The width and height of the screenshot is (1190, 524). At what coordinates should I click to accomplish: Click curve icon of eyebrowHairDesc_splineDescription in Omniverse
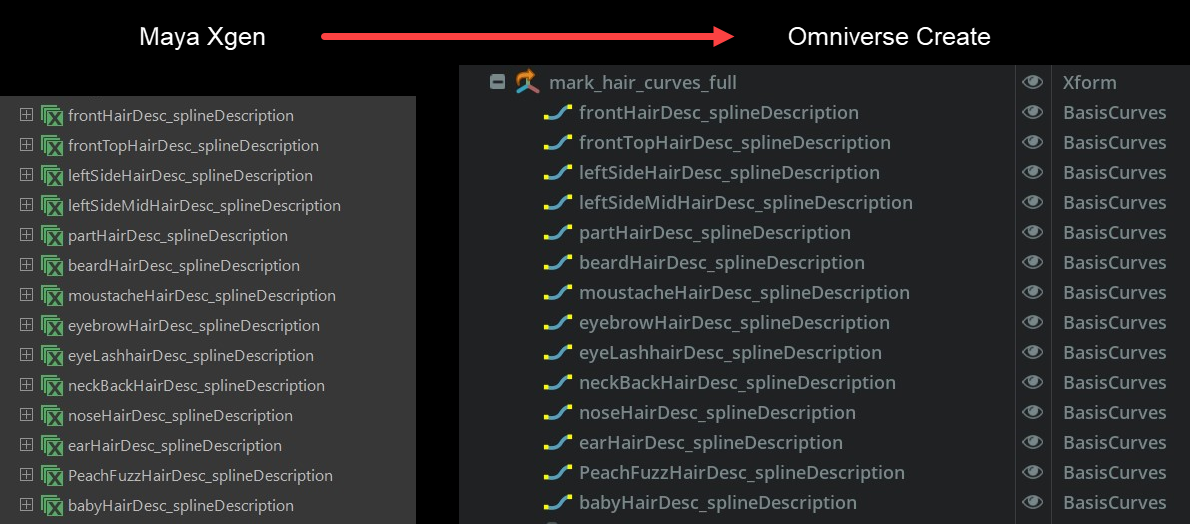tap(557, 323)
